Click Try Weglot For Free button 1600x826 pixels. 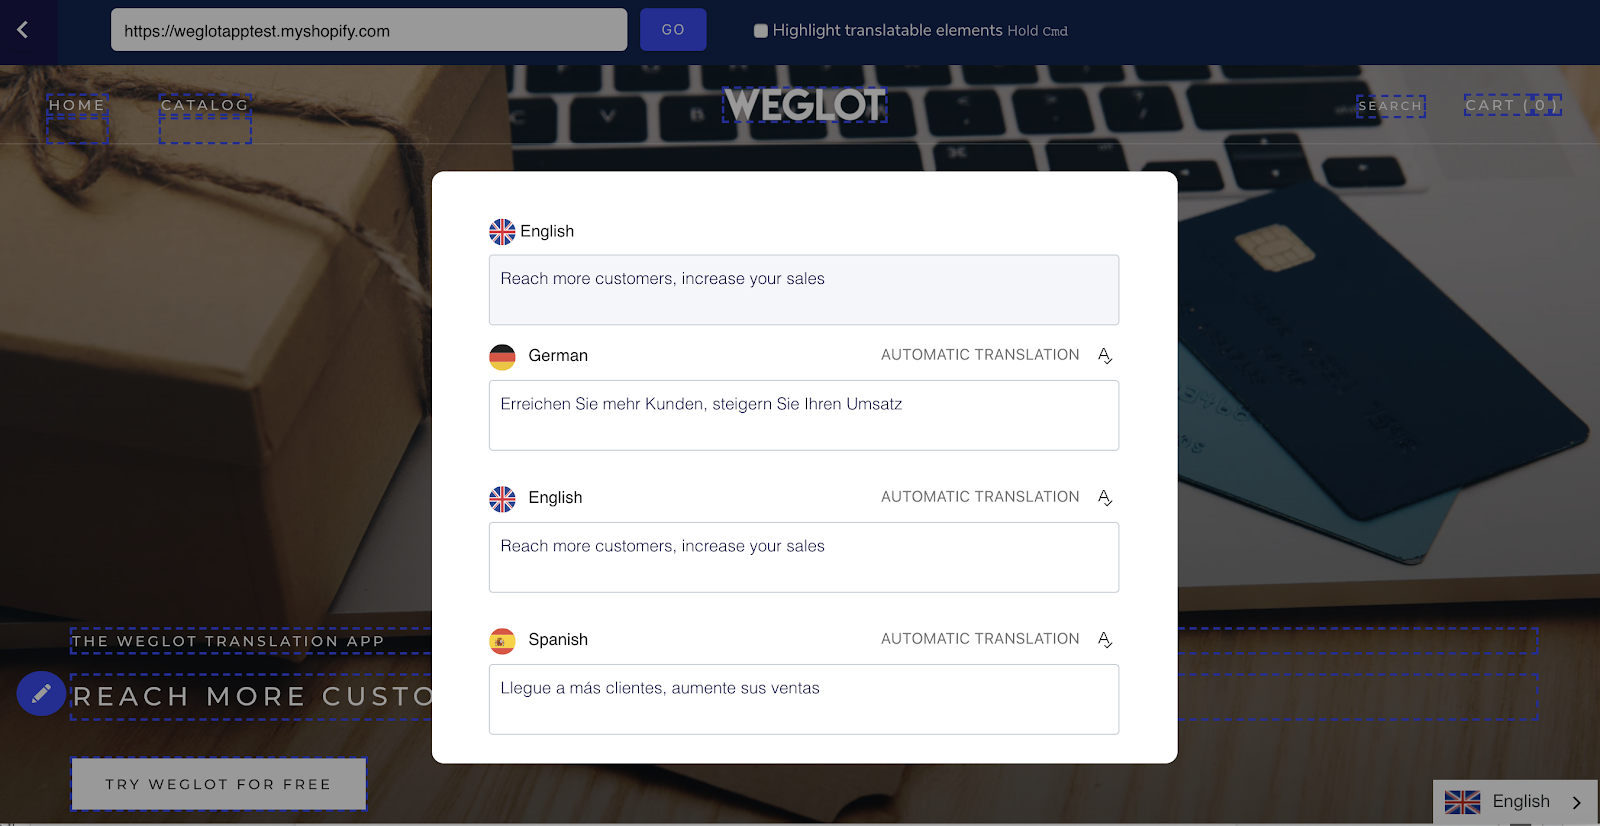coord(218,784)
